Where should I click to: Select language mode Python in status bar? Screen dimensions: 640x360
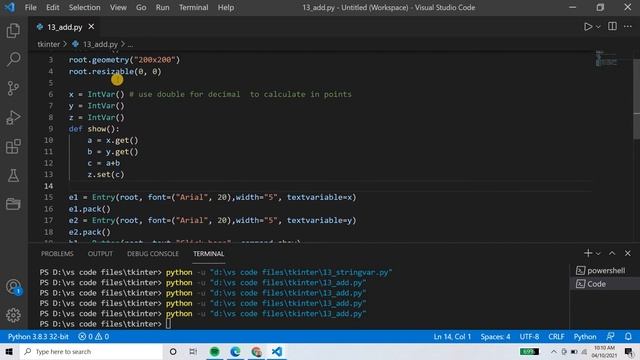585,337
